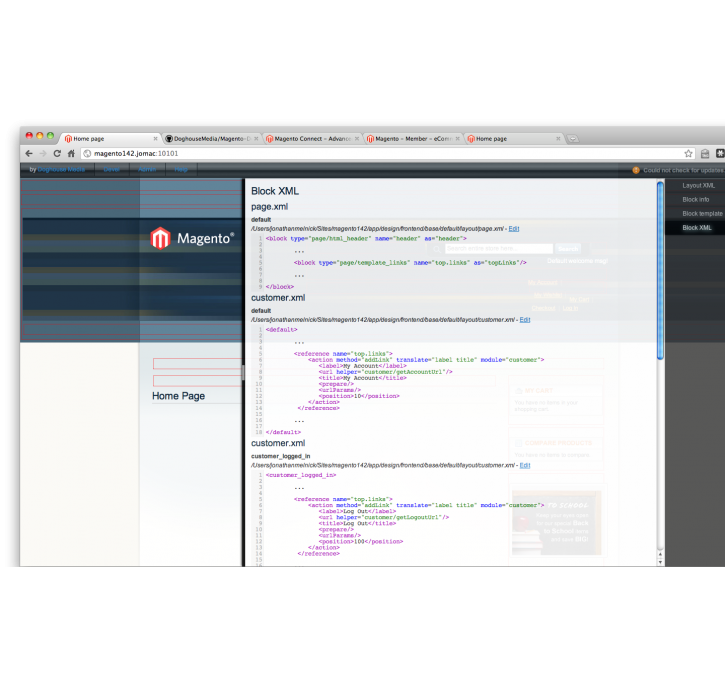The height and width of the screenshot is (680, 725).
Task: Switch to the DoghouseMedia/Magento tab
Action: coord(212,139)
